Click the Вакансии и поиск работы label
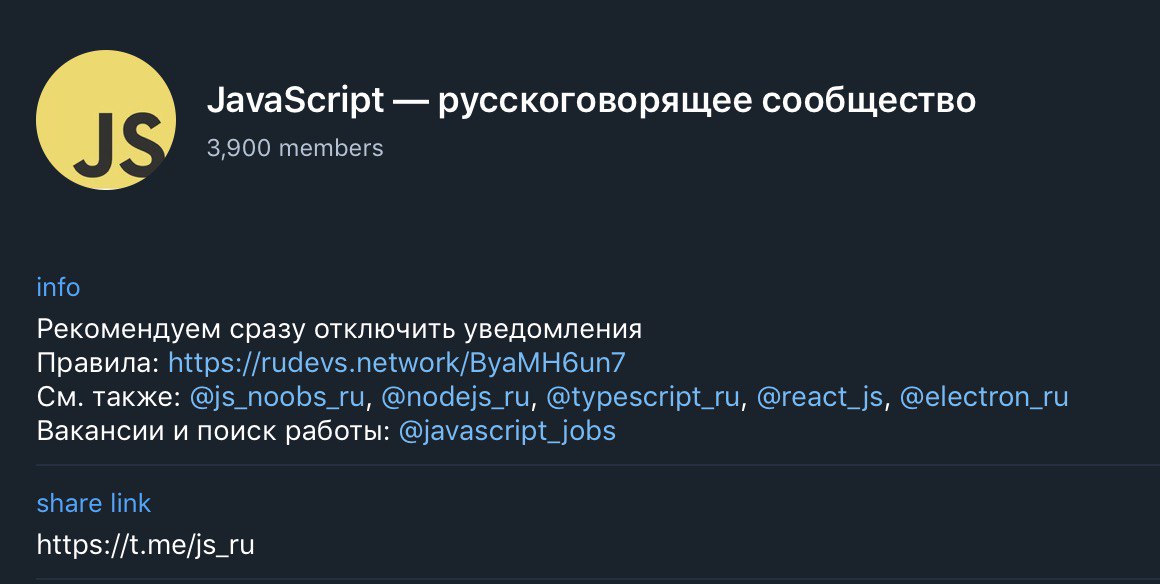 (x=213, y=432)
